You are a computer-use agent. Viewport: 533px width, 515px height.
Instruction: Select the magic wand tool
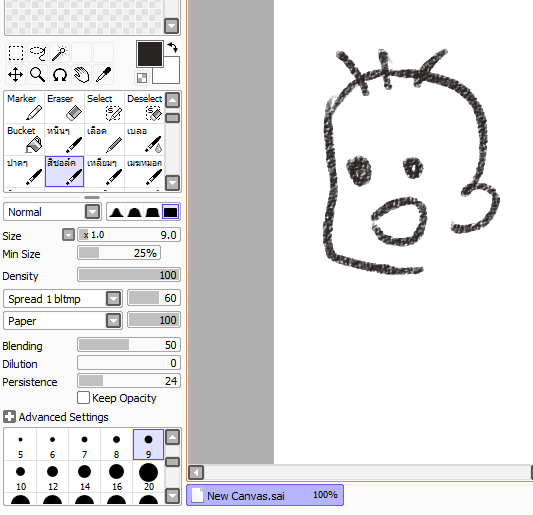pyautogui.click(x=60, y=53)
